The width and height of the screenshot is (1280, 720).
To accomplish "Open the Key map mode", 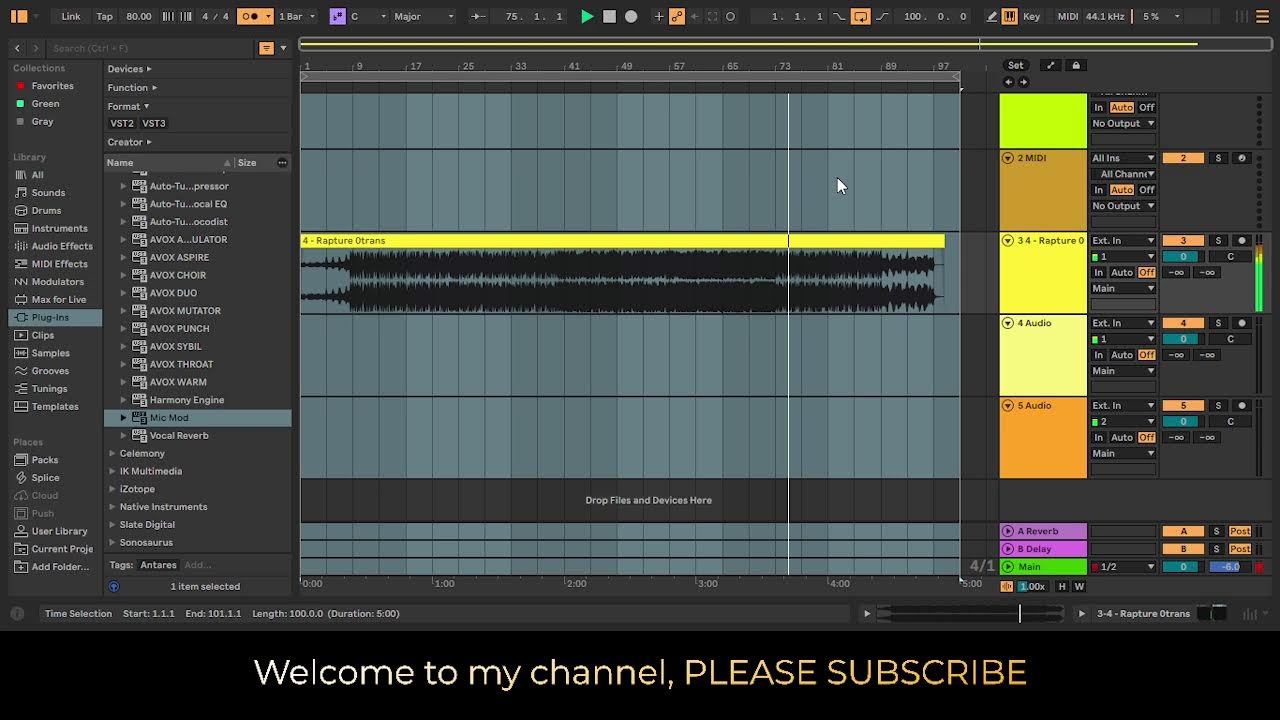I will tap(1032, 16).
